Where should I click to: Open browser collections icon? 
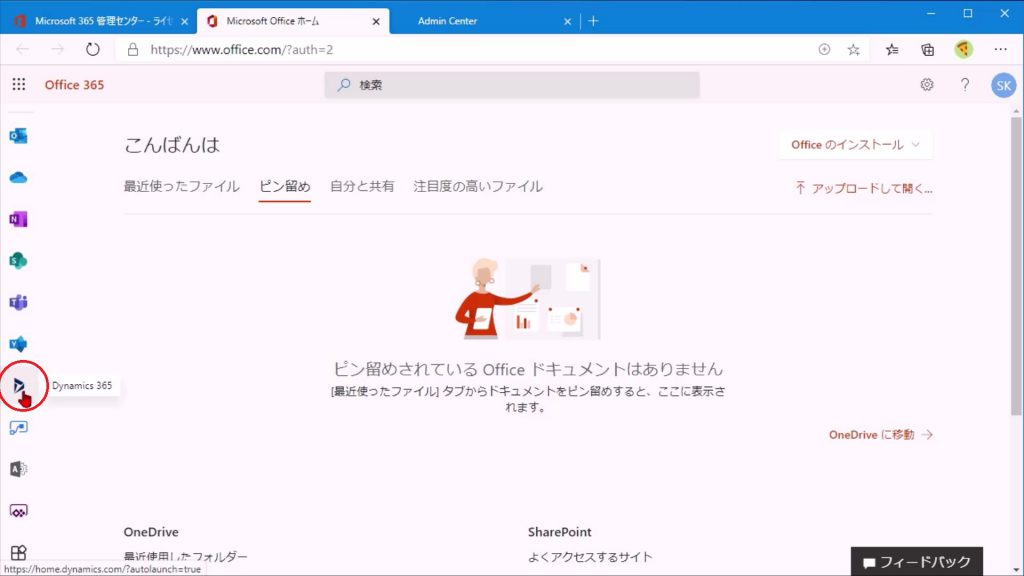point(927,50)
